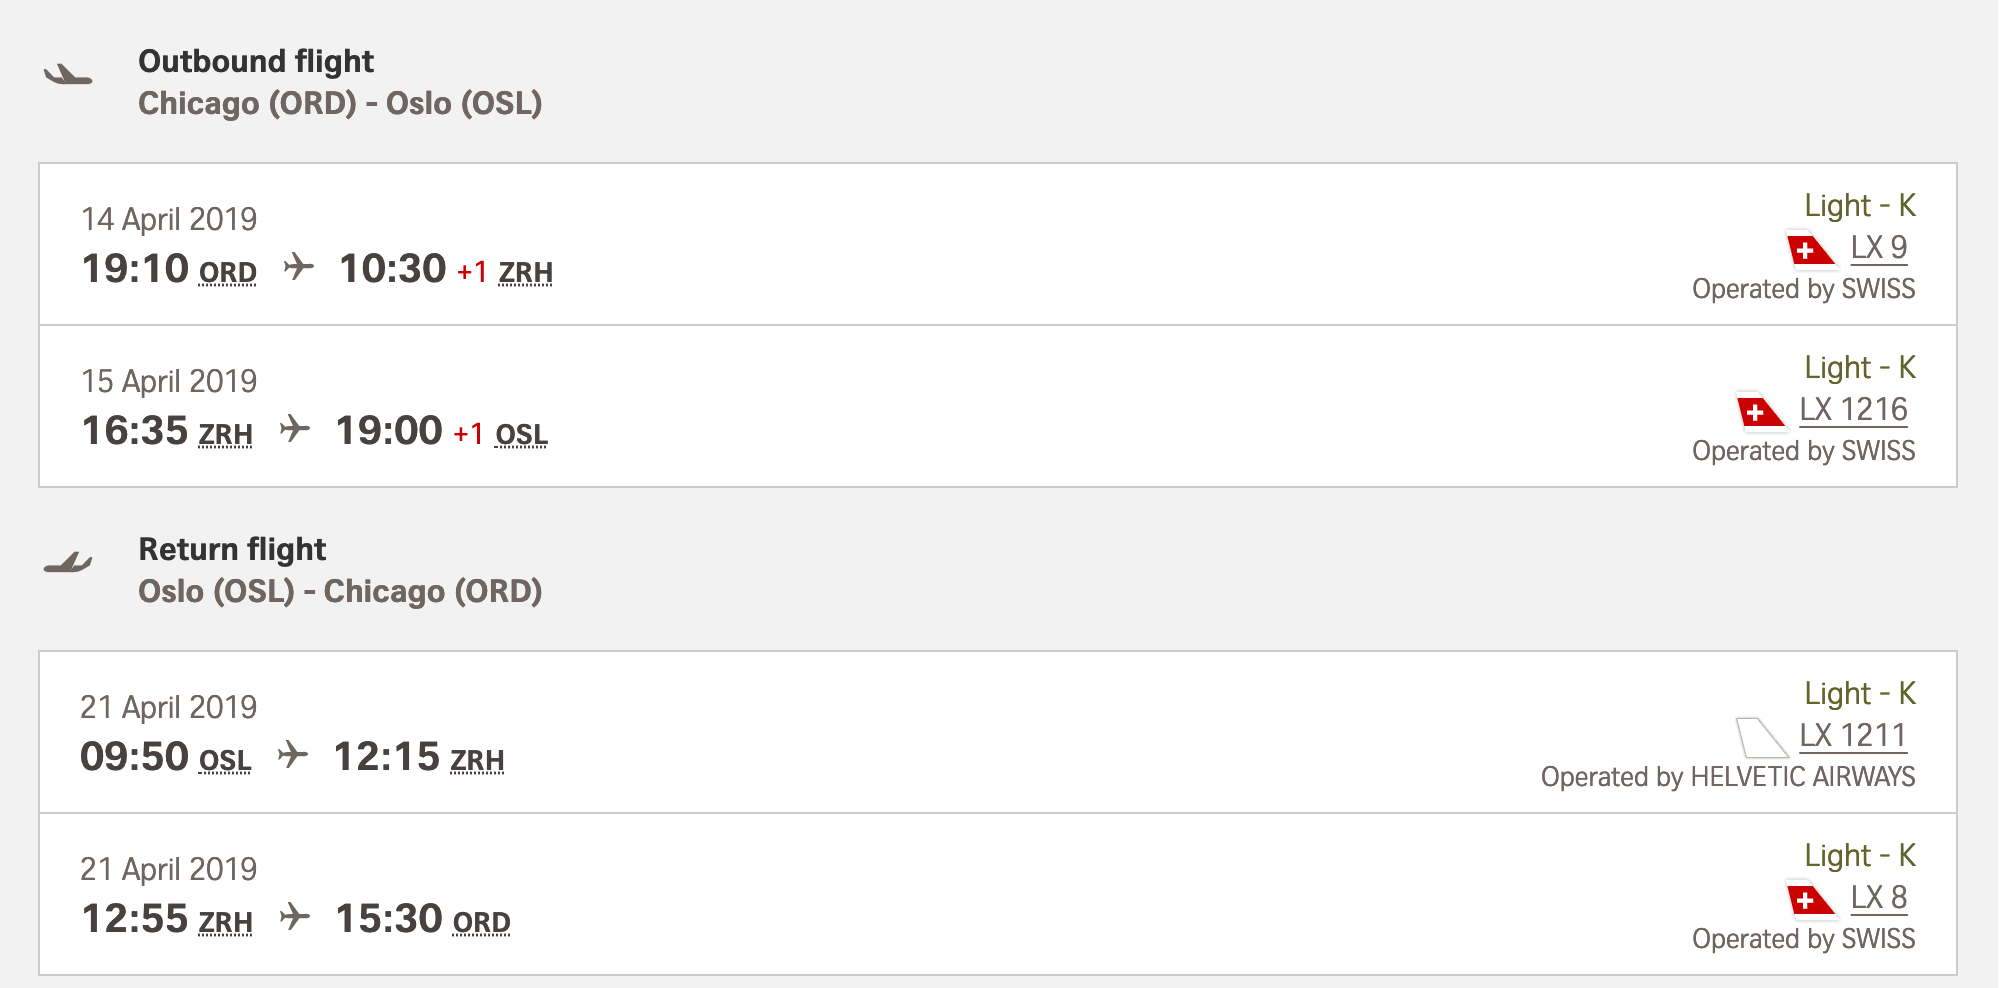Click ORD airport code next to 19:10
The image size is (2000, 988).
point(227,272)
